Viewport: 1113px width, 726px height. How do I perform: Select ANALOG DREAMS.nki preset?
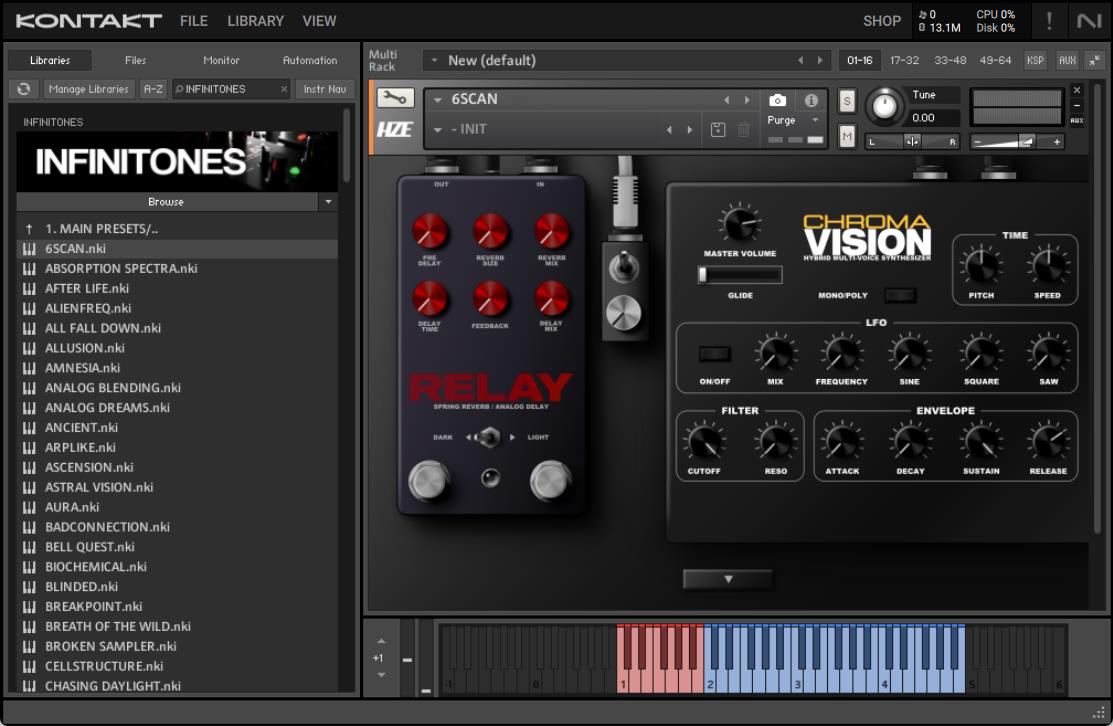point(107,408)
